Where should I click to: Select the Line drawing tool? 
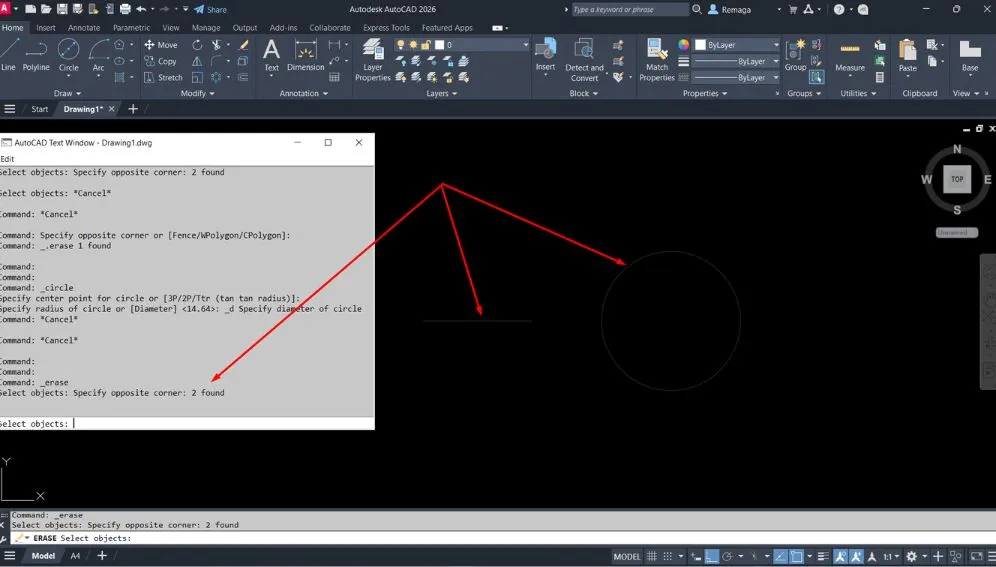pos(8,54)
